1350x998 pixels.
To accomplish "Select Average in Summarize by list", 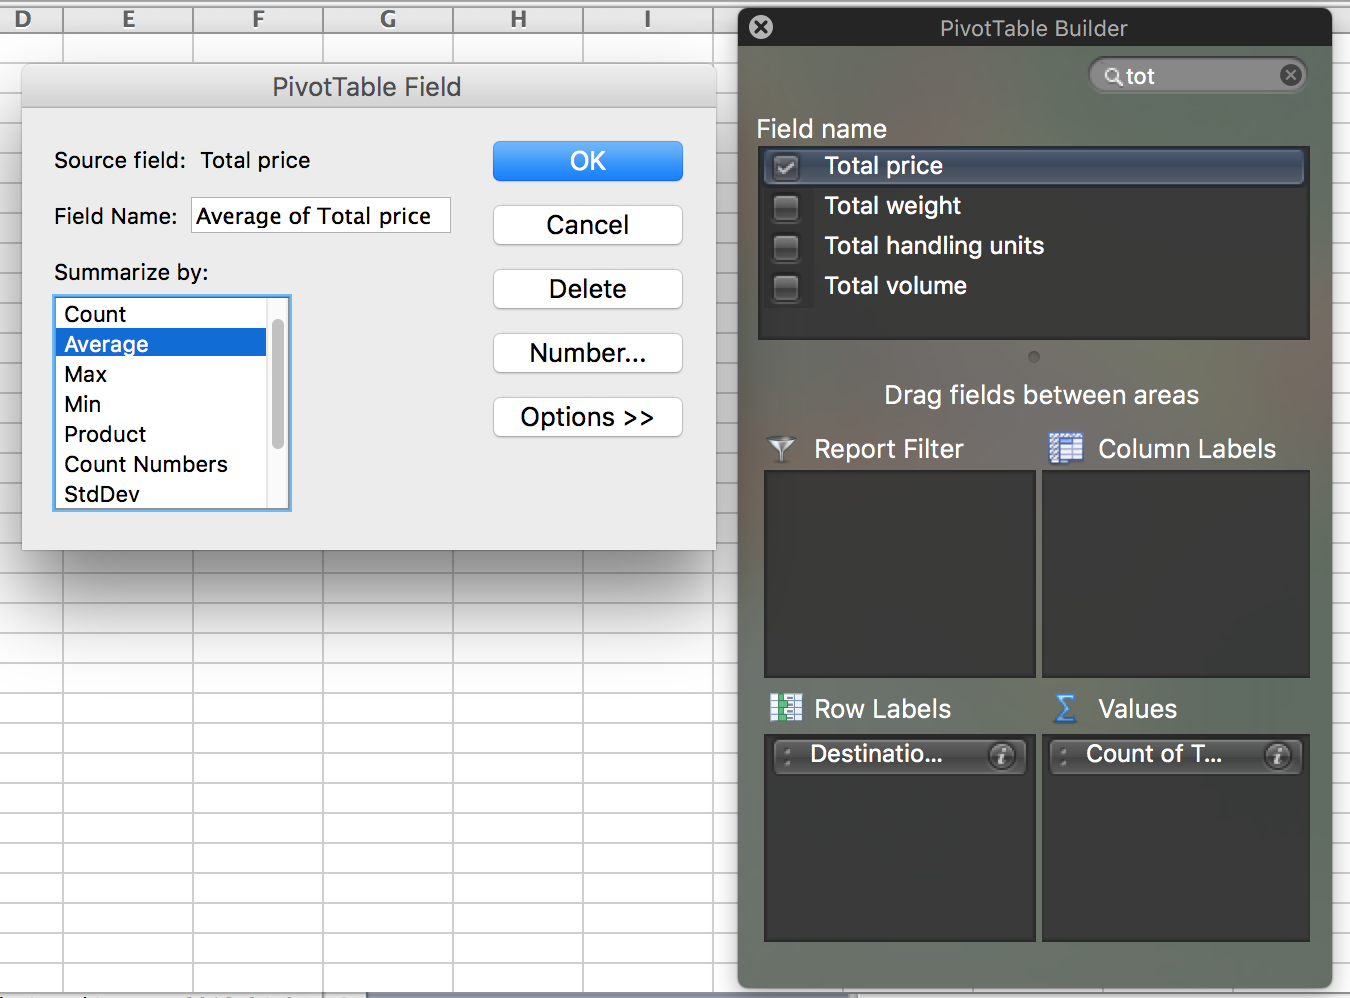I will click(161, 344).
